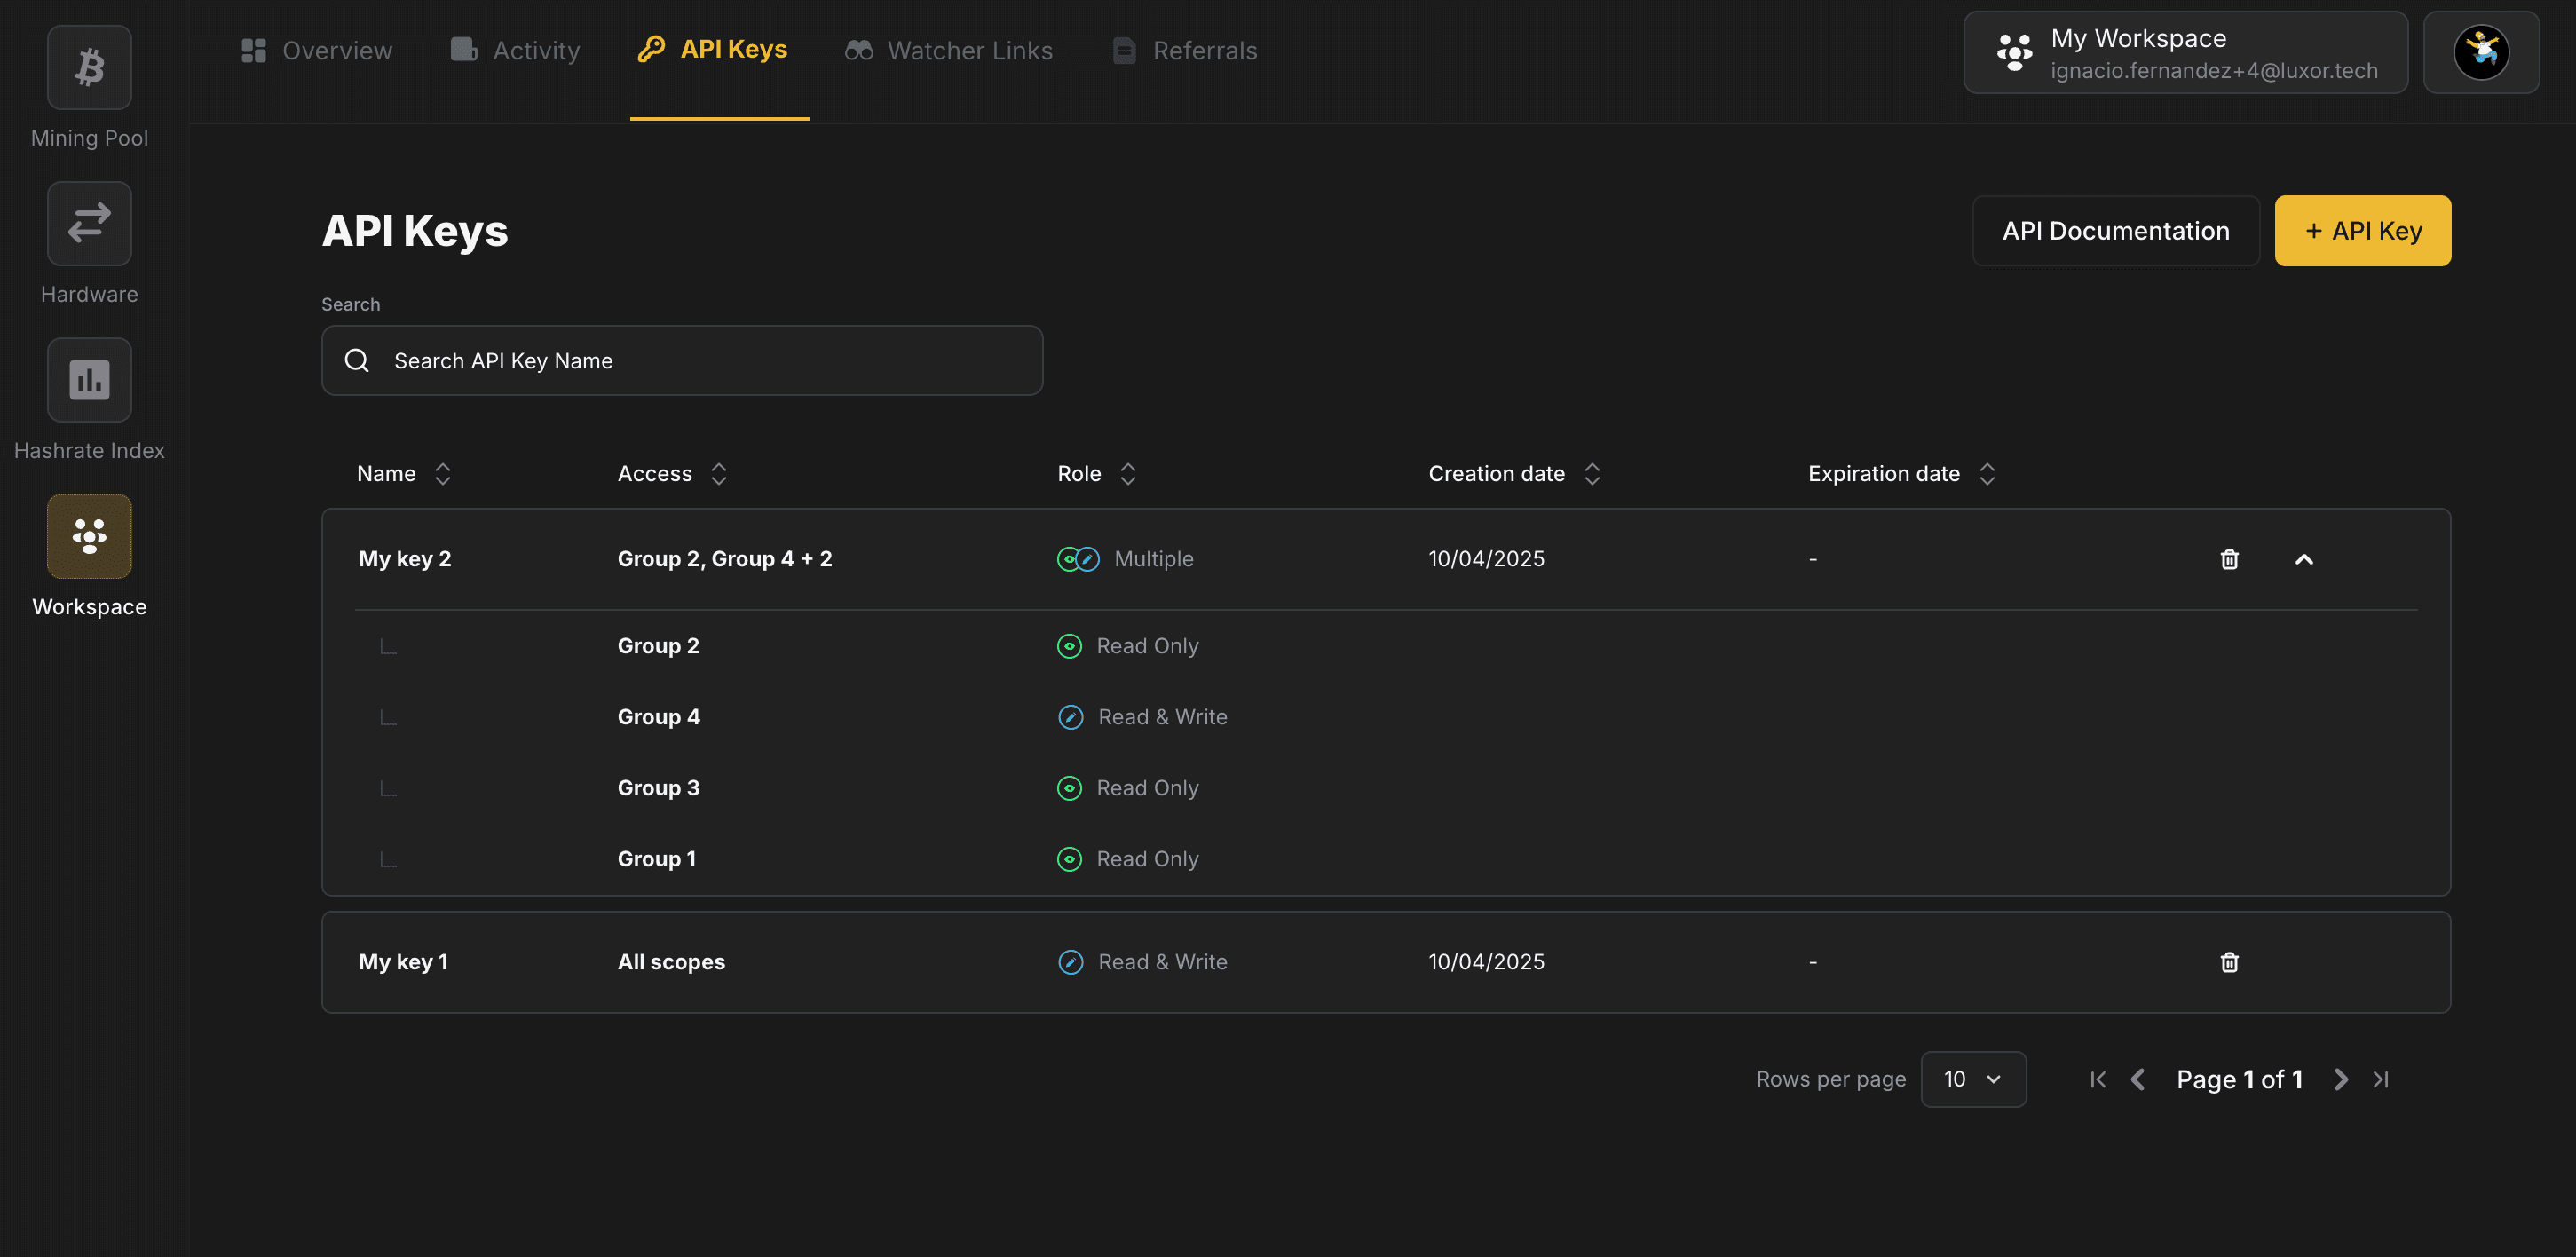
Task: Click My key 1 creation date 10/04/2025
Action: tap(1486, 962)
